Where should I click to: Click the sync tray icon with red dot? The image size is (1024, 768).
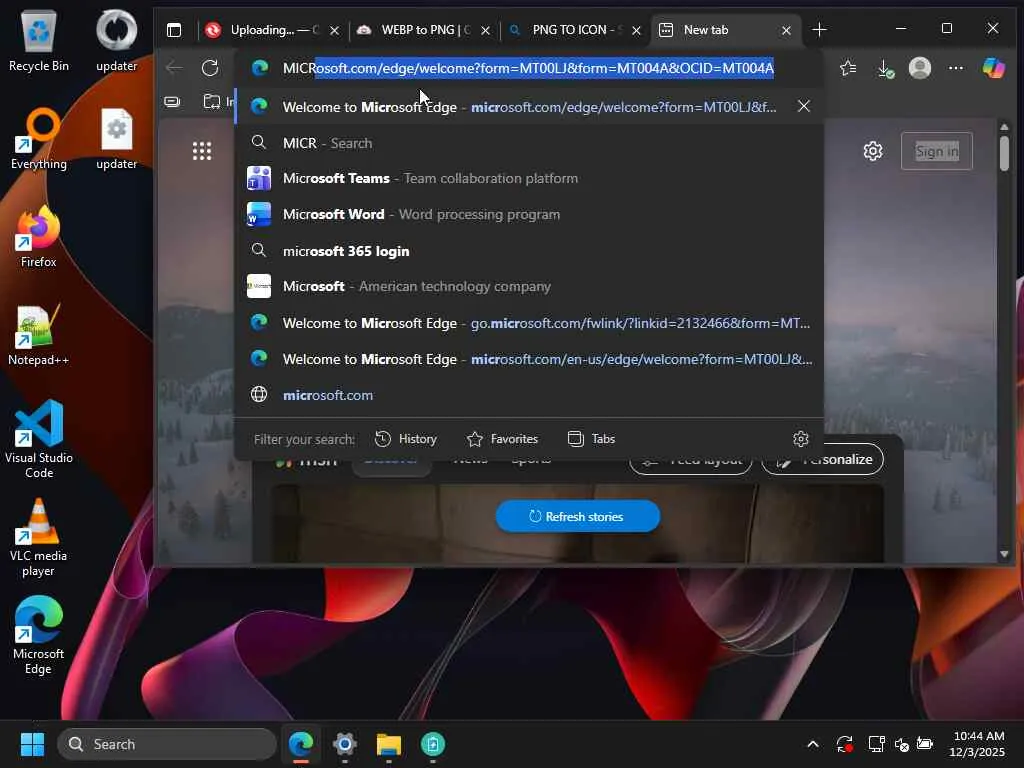click(x=844, y=744)
